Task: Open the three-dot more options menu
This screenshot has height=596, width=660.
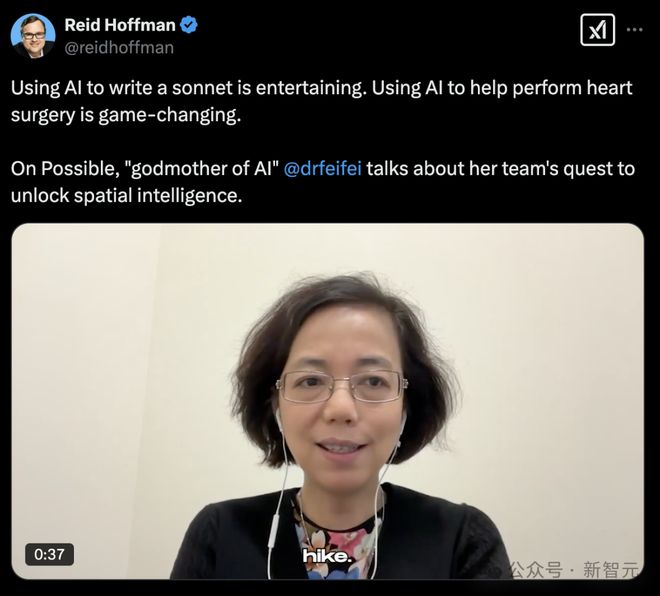Action: coord(634,29)
